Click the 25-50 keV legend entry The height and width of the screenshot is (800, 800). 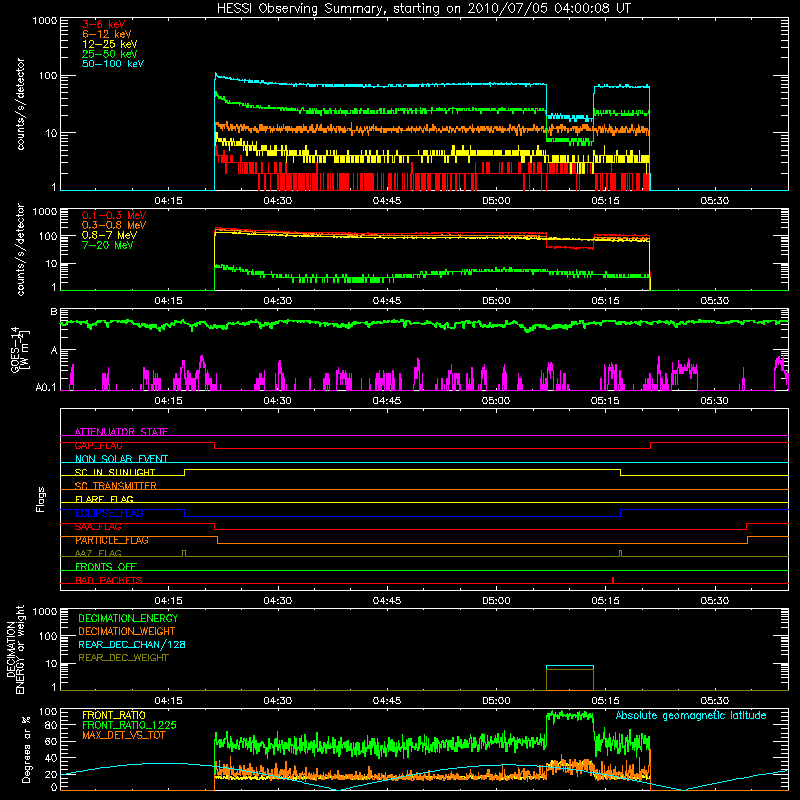(109, 54)
